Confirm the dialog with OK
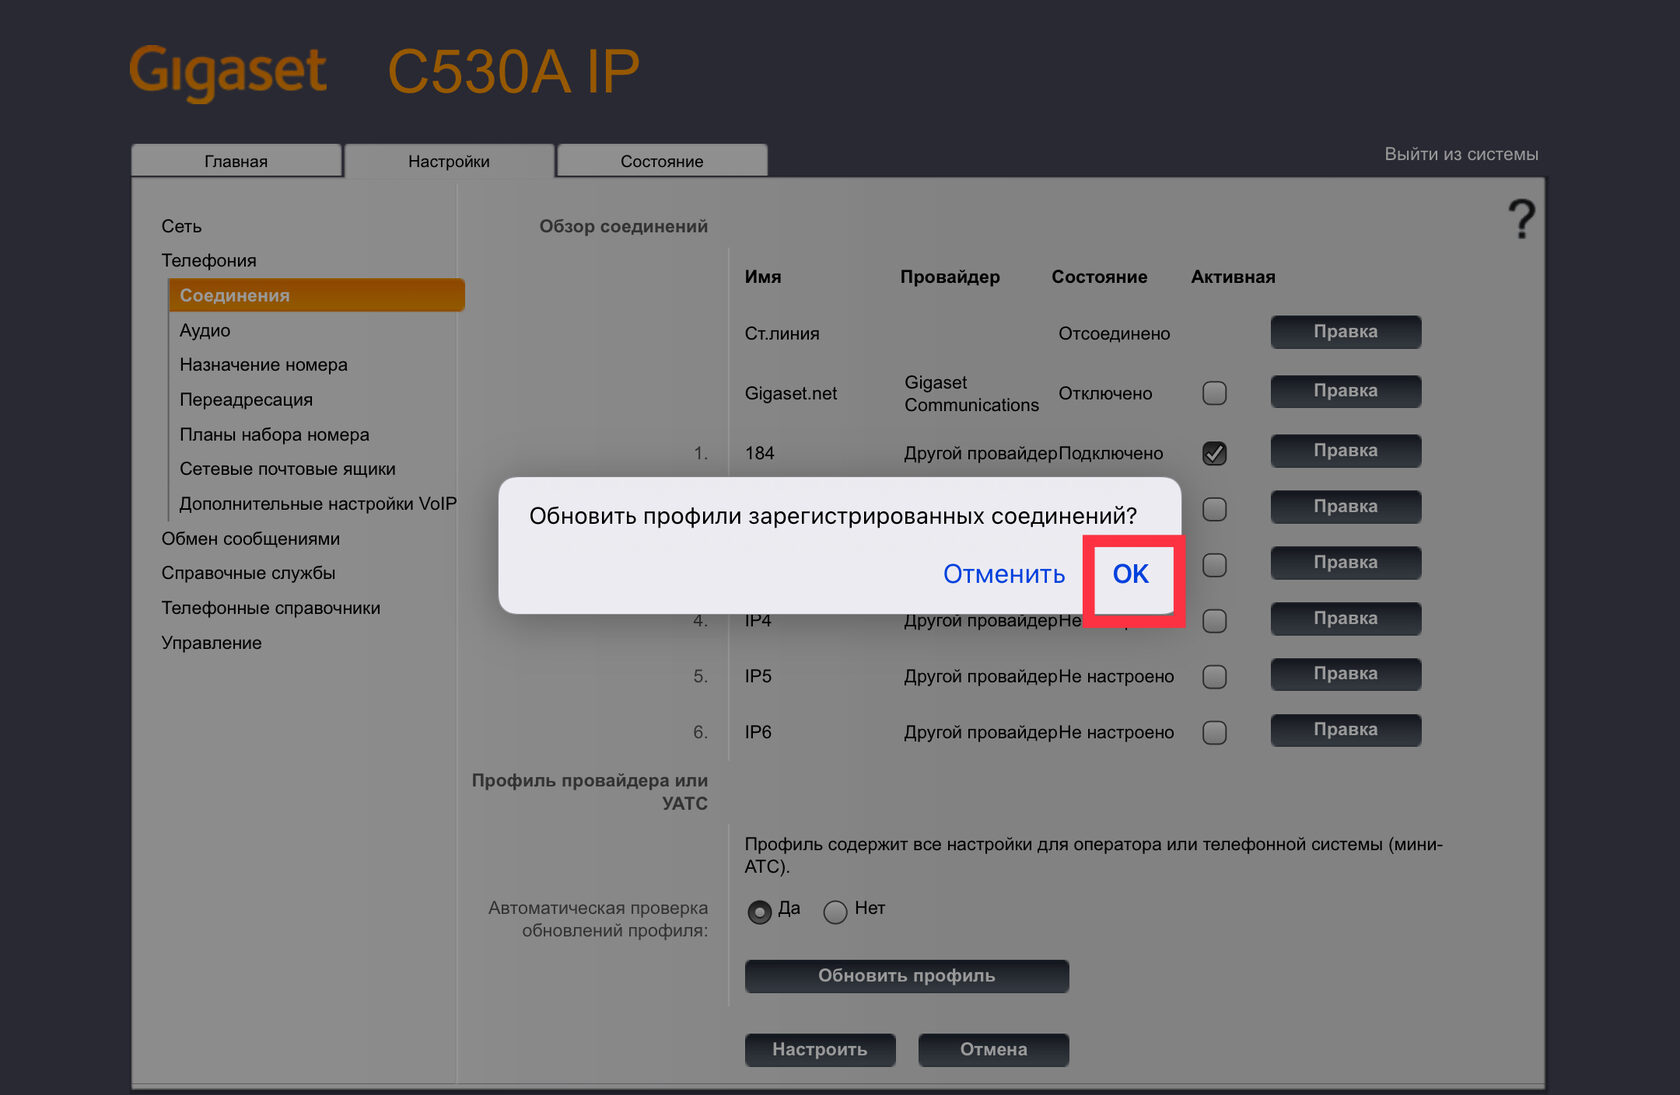 pyautogui.click(x=1131, y=574)
